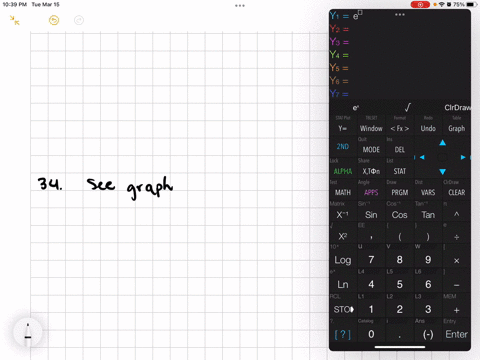Tap the X,T,Φ,n variable key
This screenshot has width=480, height=360.
371,171
